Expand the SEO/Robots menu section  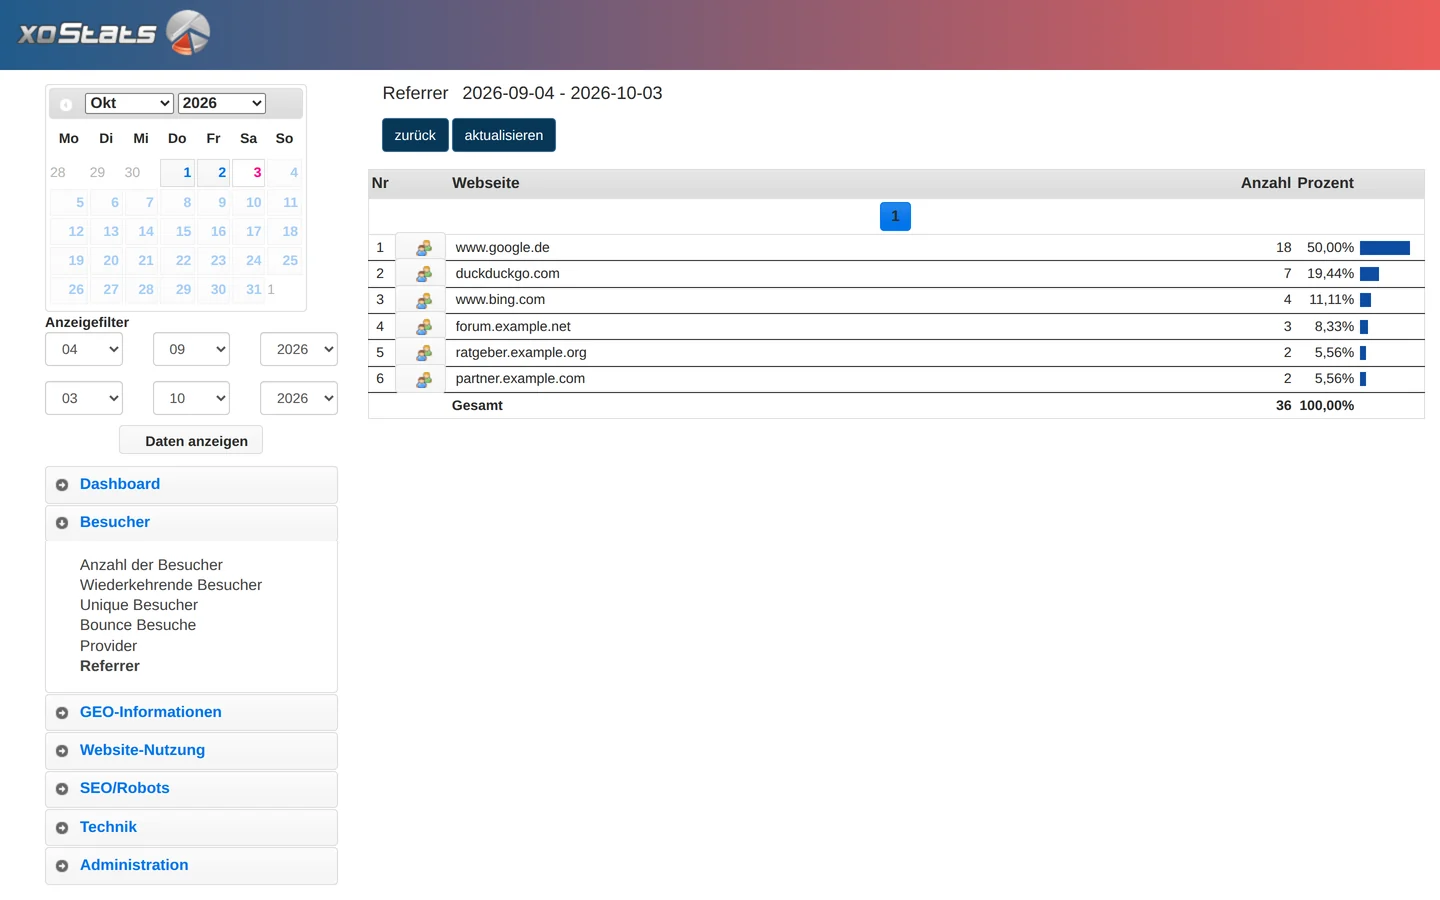pos(191,789)
